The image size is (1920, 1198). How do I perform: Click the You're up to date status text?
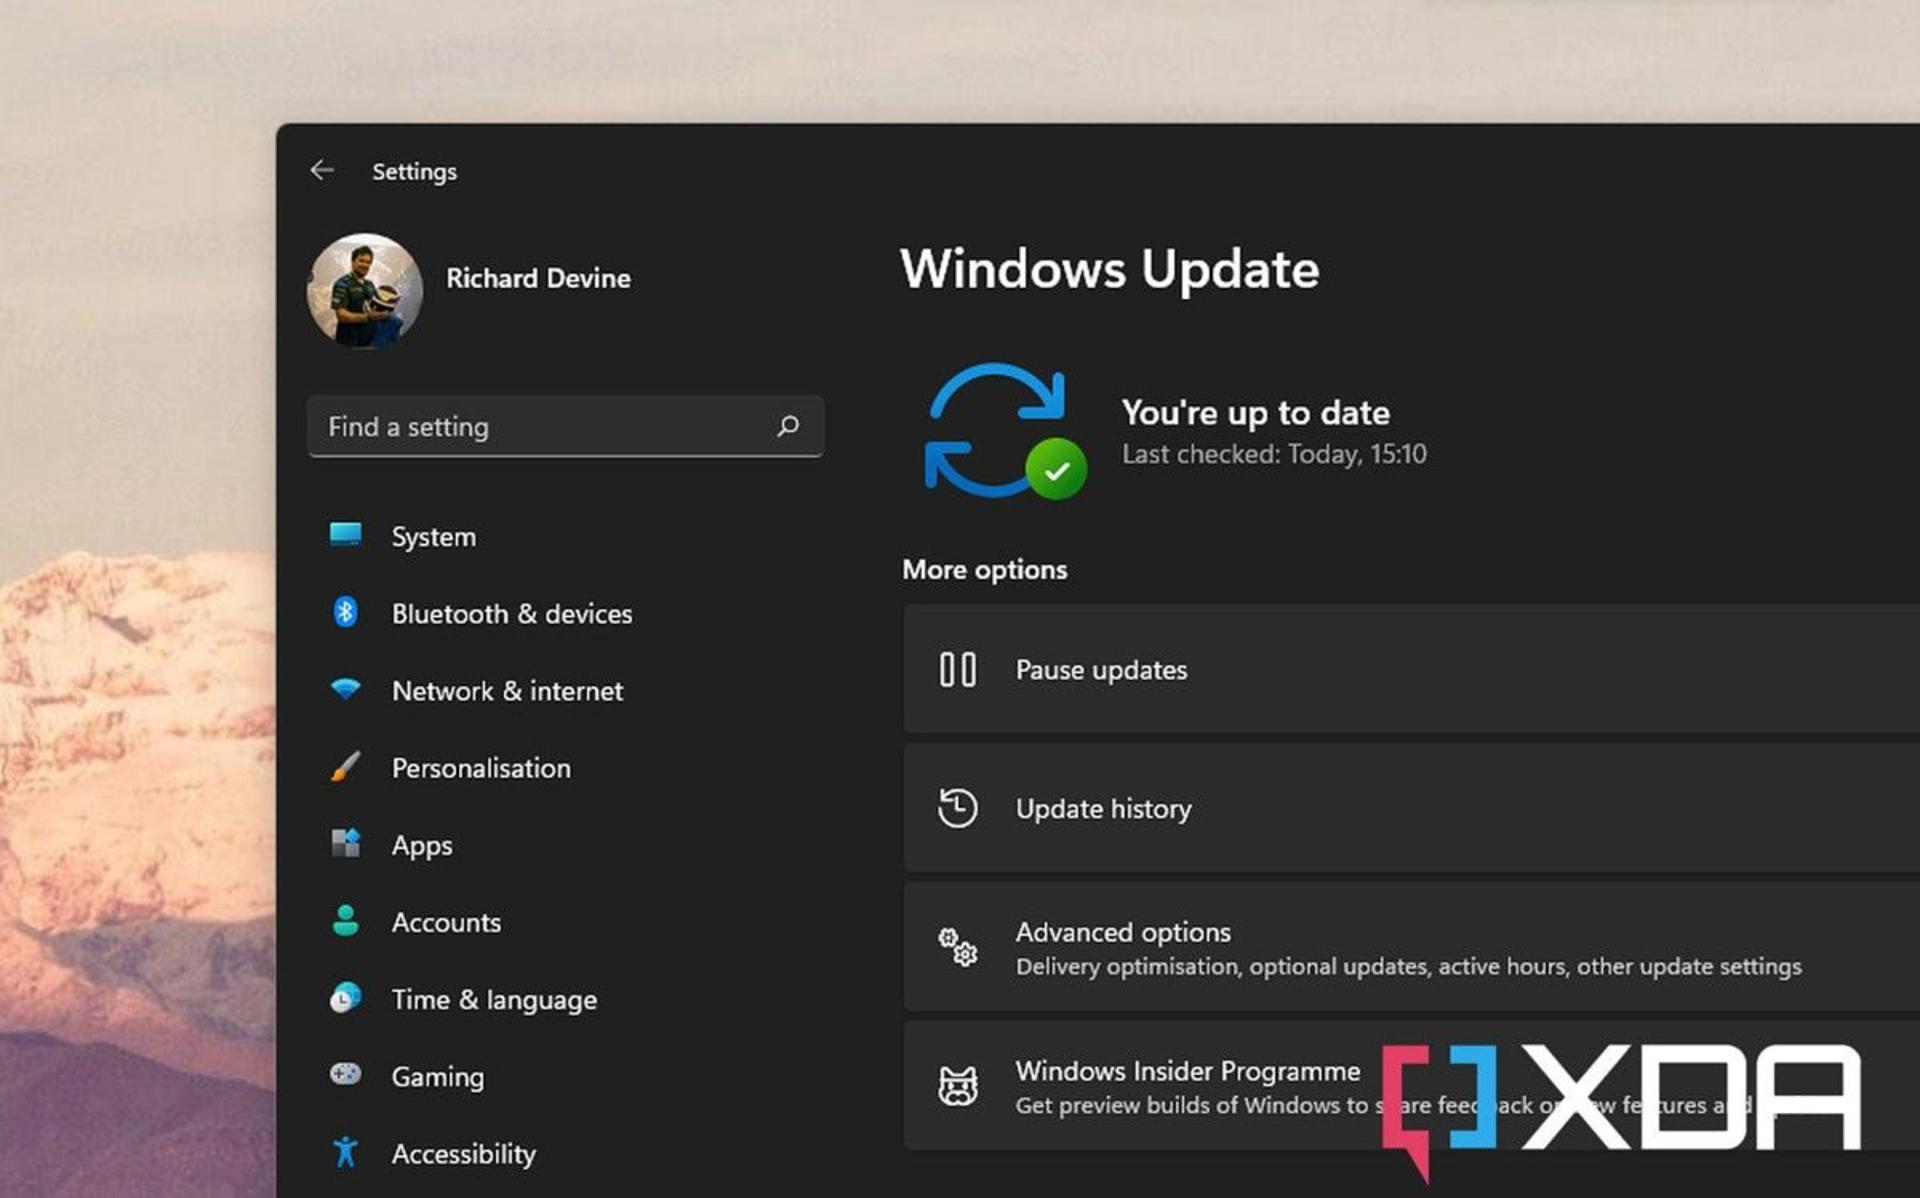coord(1255,413)
